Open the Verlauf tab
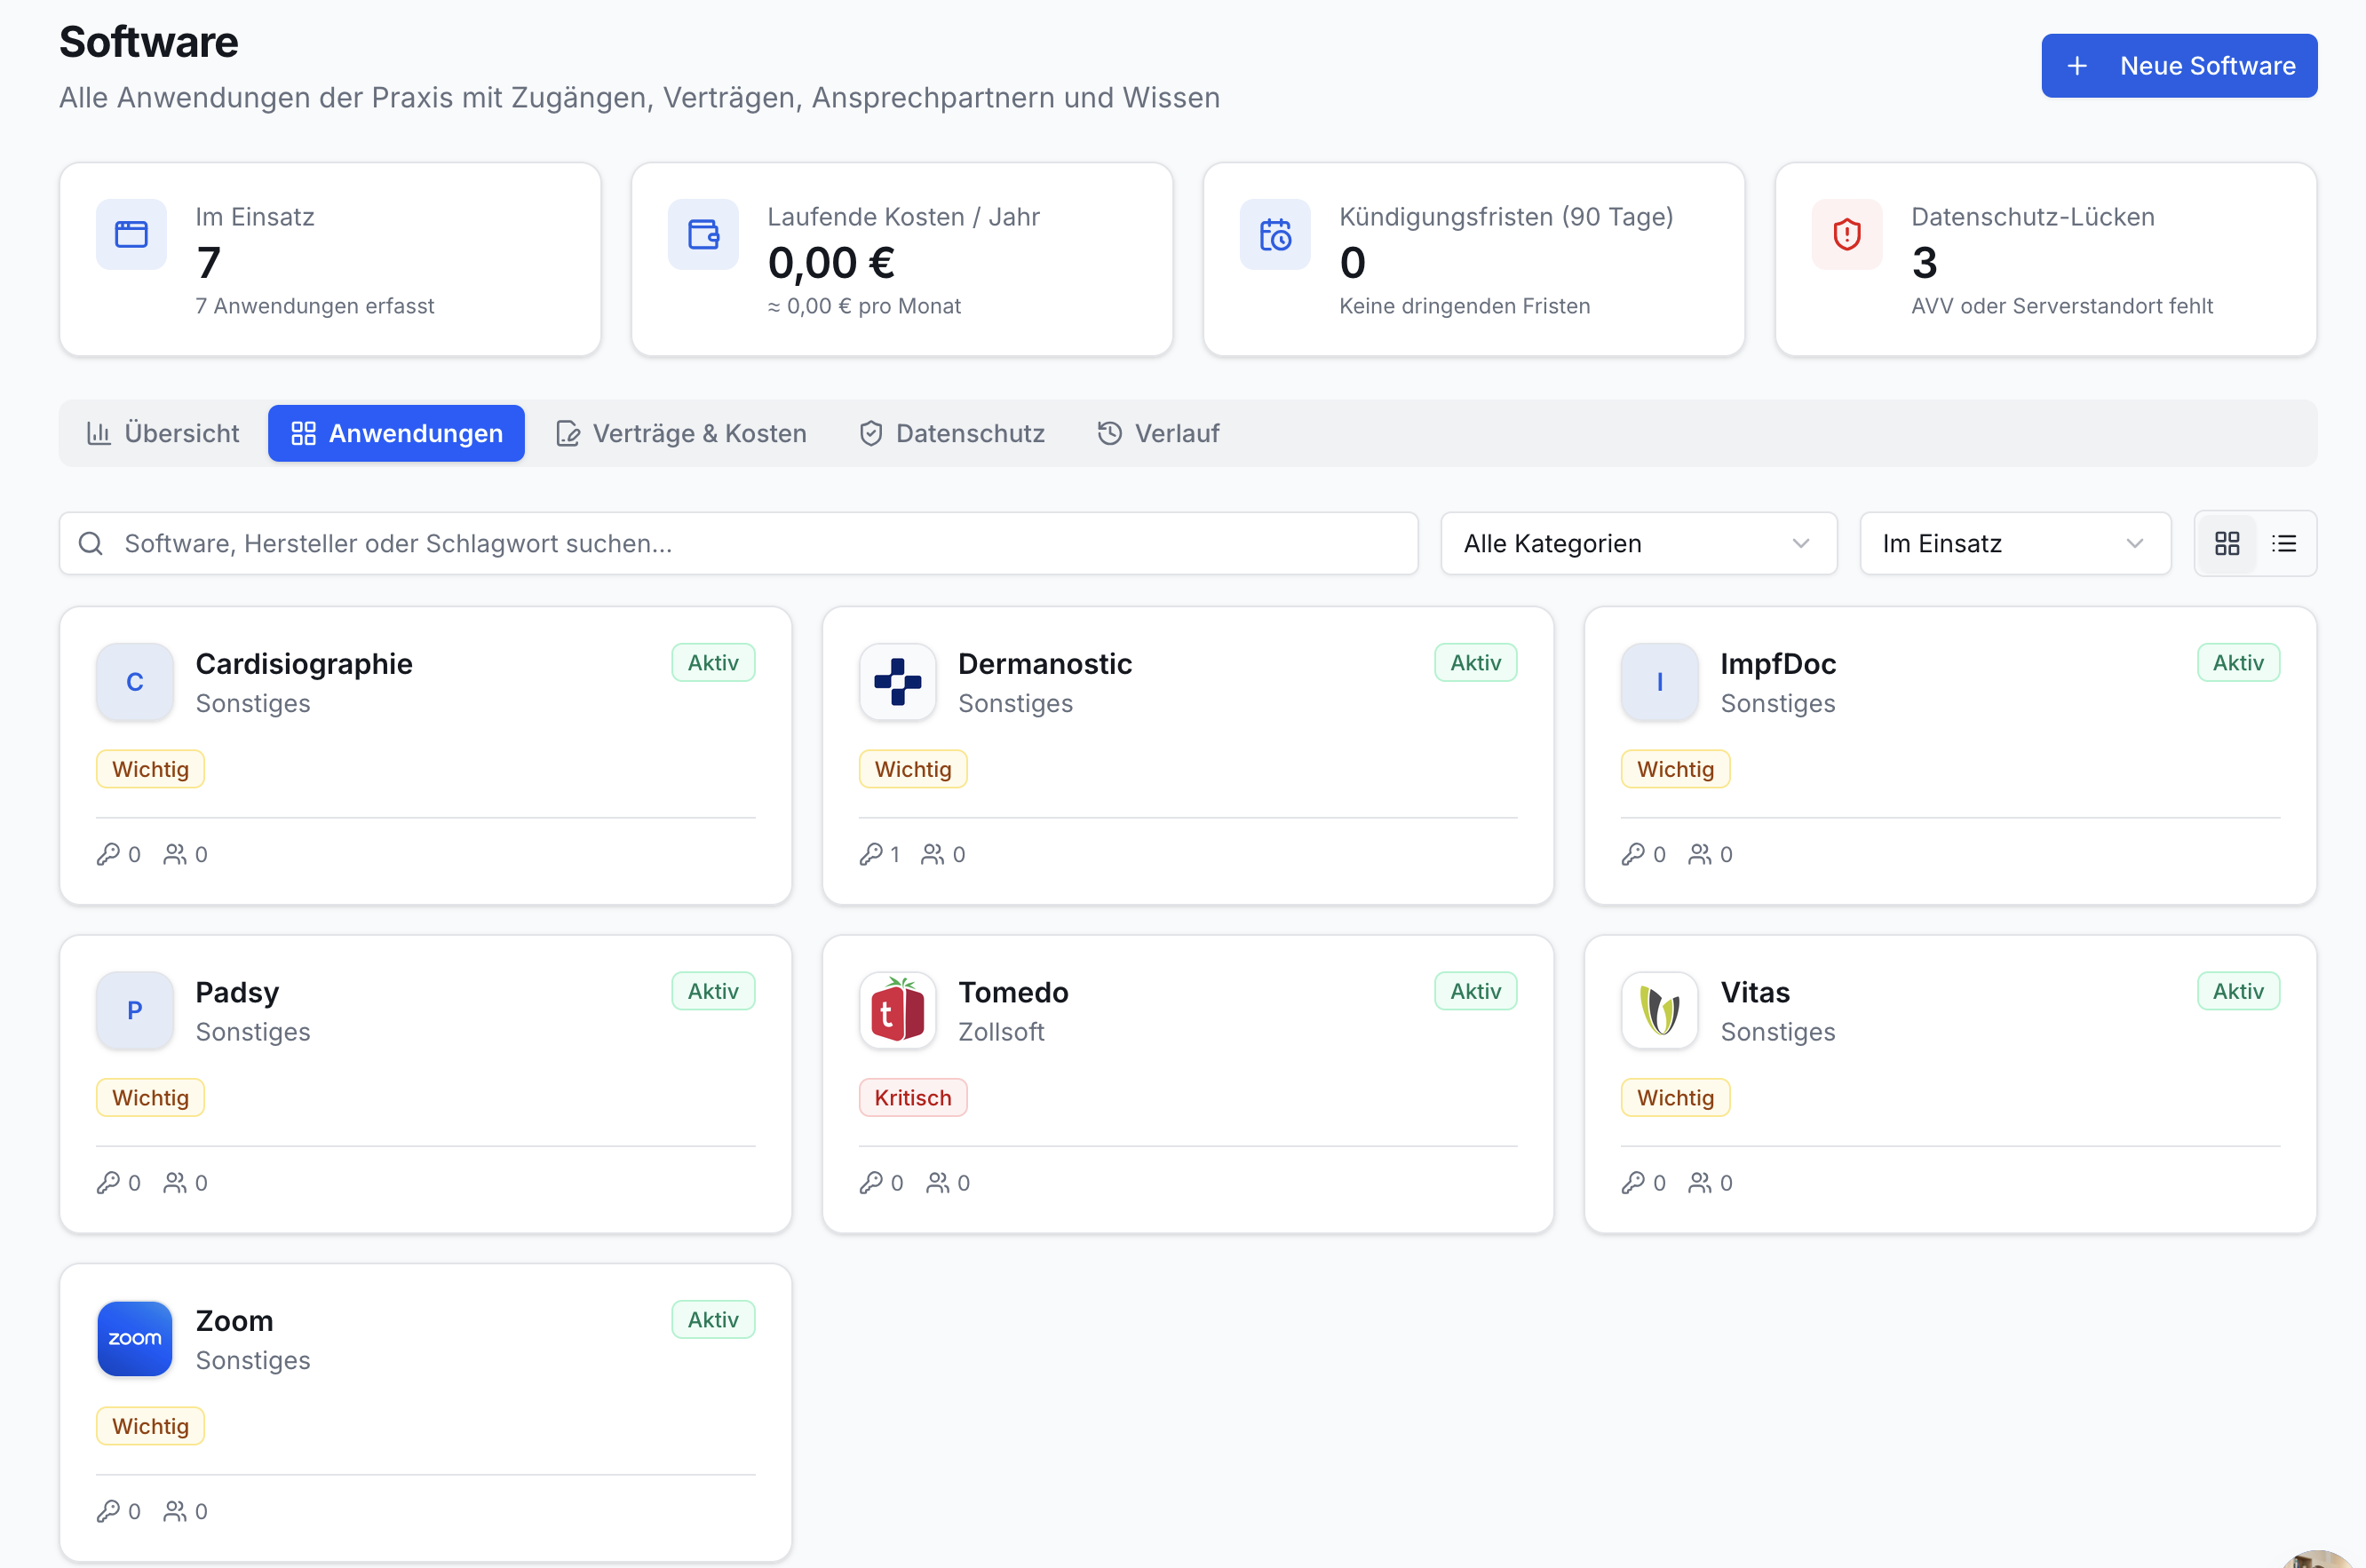 tap(1158, 433)
